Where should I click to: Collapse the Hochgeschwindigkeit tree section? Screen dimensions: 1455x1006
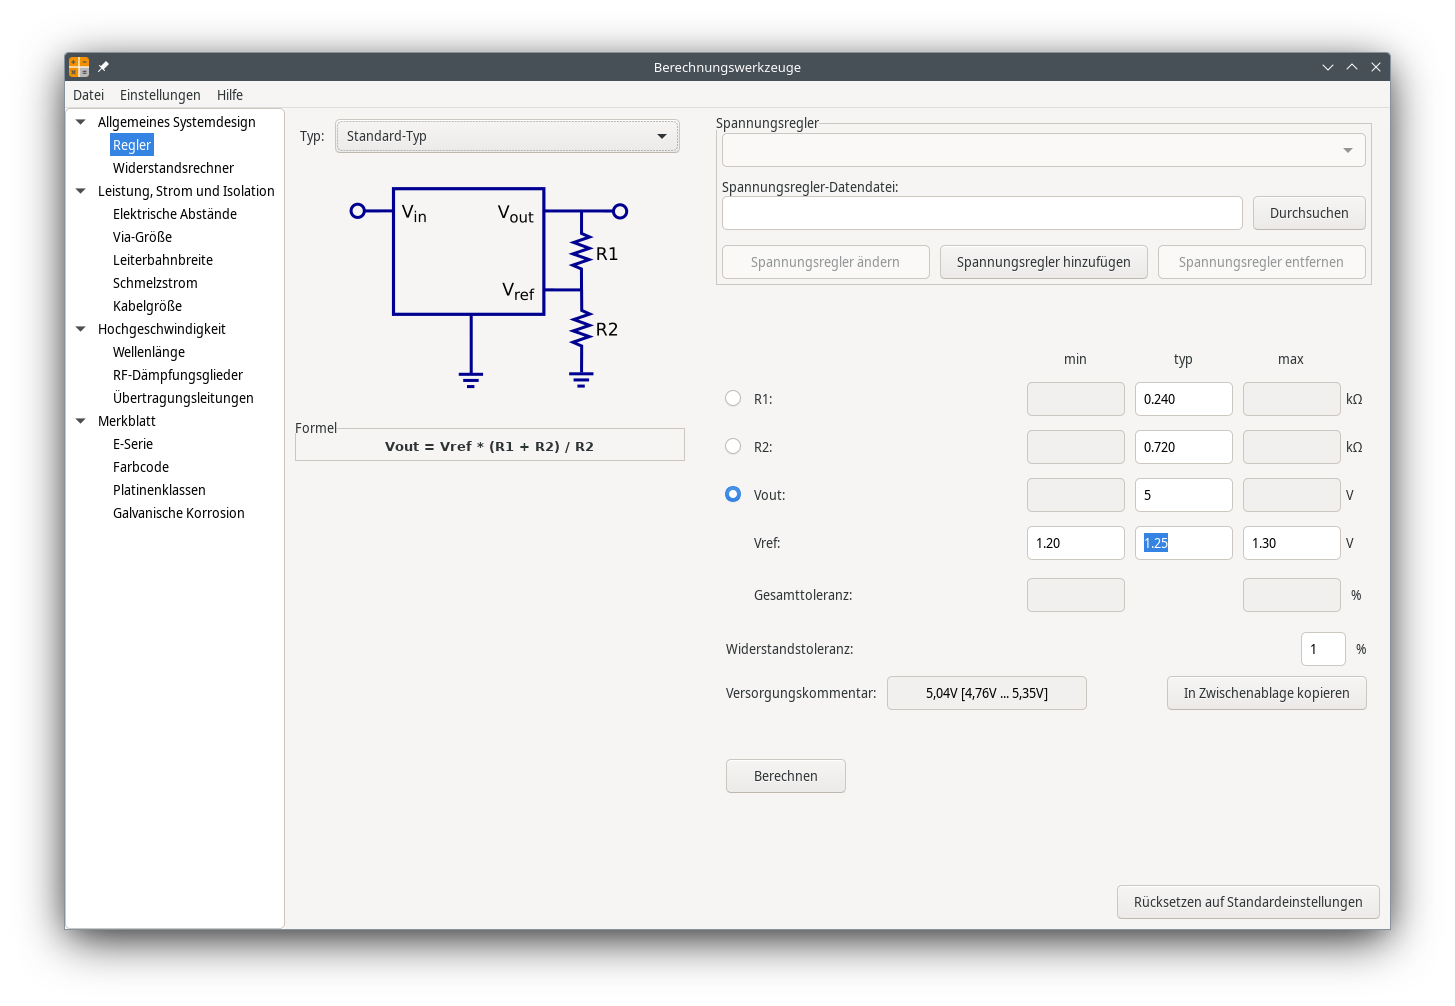click(x=81, y=329)
